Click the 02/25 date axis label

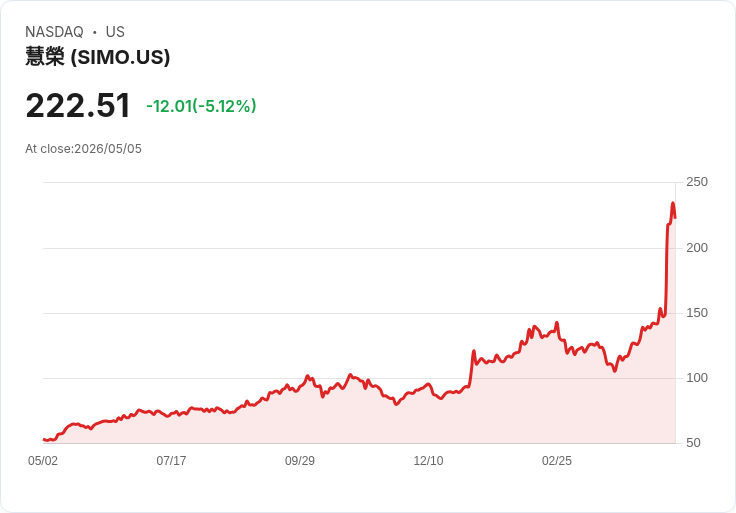click(557, 460)
